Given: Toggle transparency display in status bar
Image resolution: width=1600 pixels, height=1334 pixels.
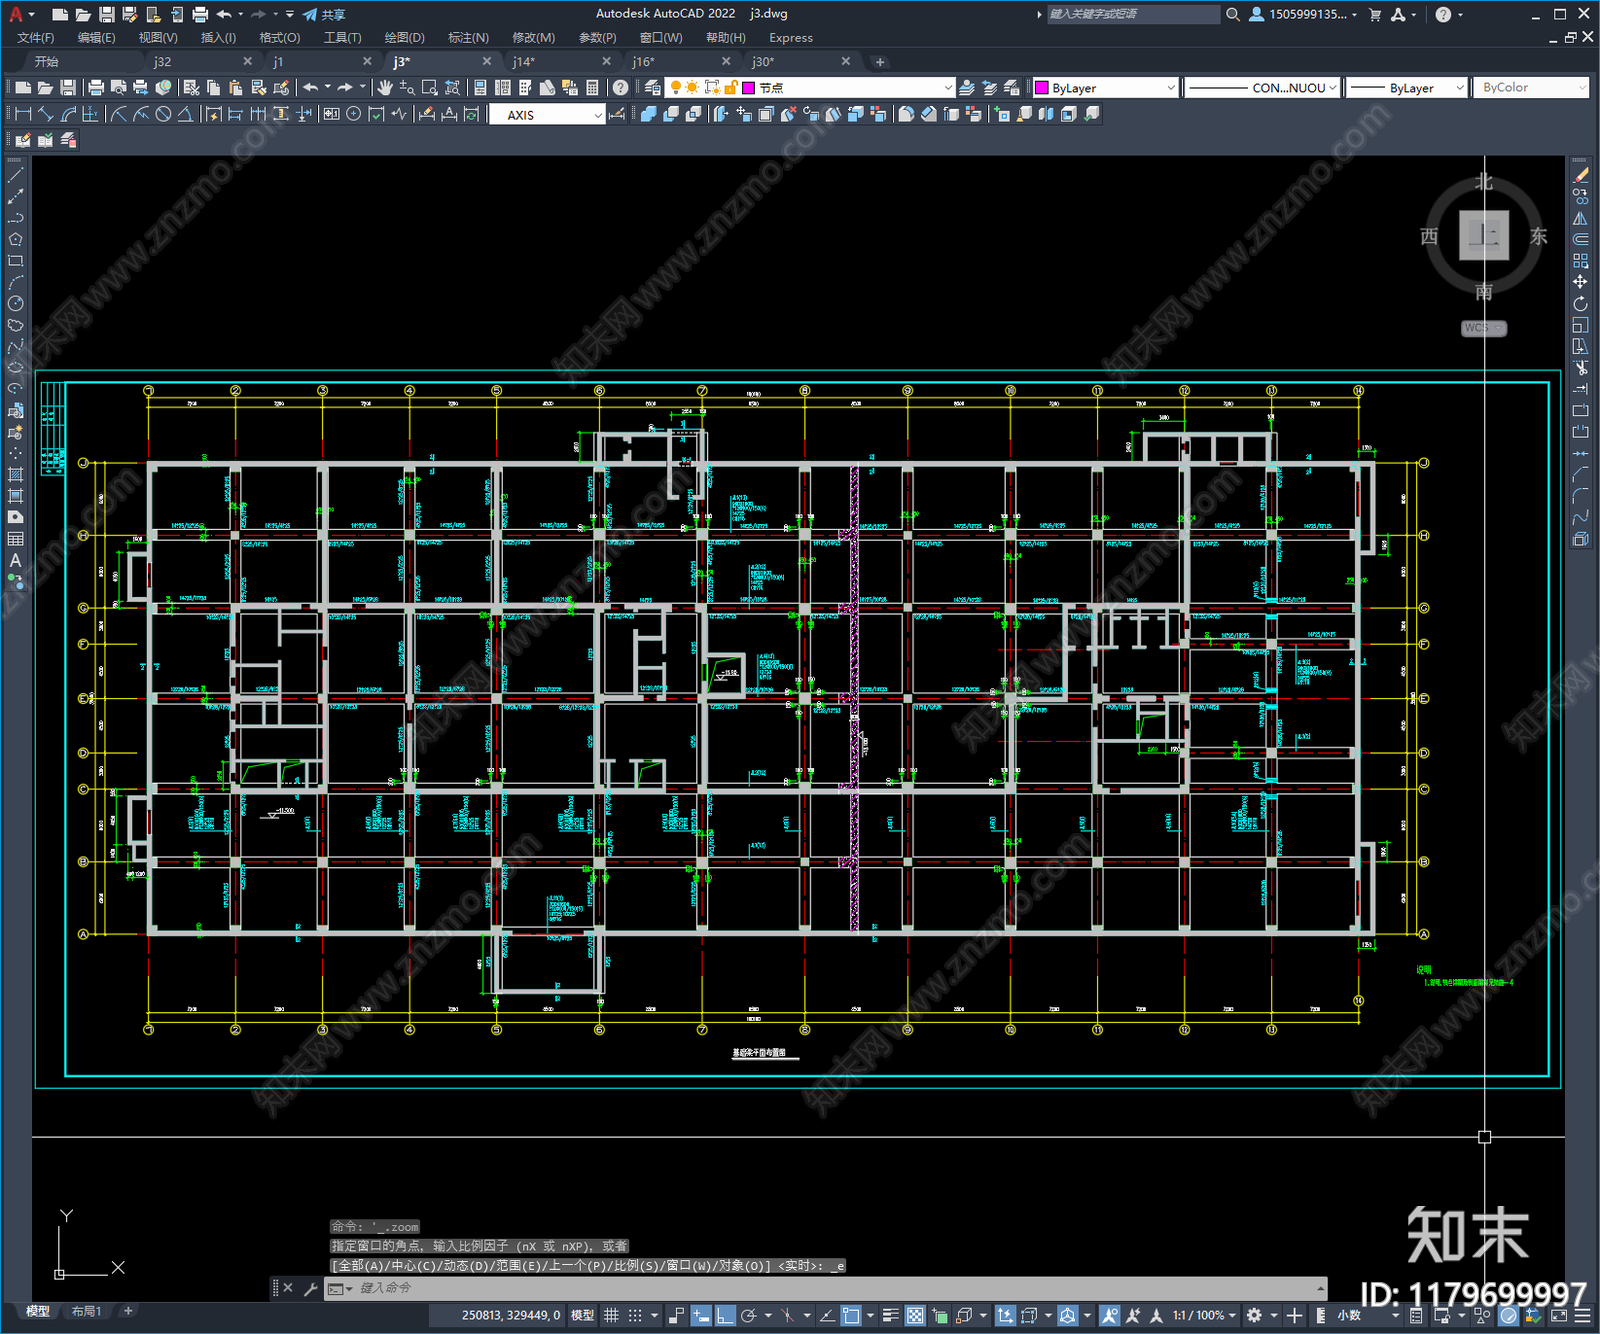Looking at the screenshot, I should (915, 1315).
